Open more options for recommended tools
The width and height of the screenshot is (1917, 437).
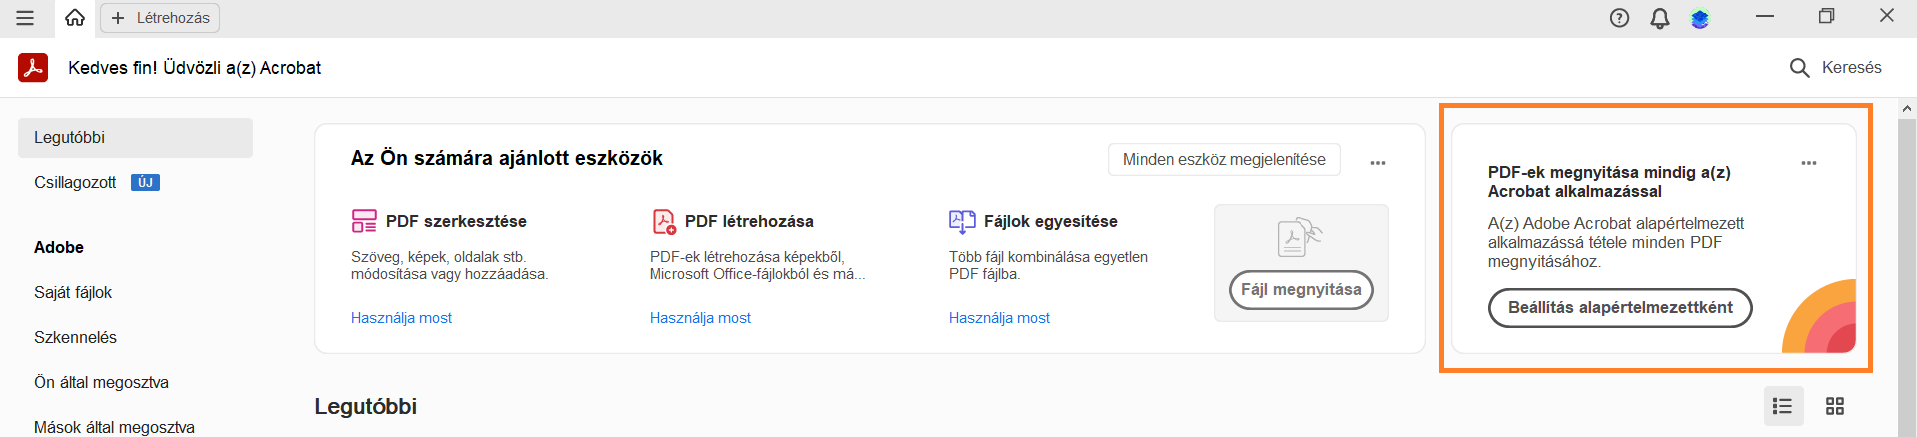pos(1378,163)
